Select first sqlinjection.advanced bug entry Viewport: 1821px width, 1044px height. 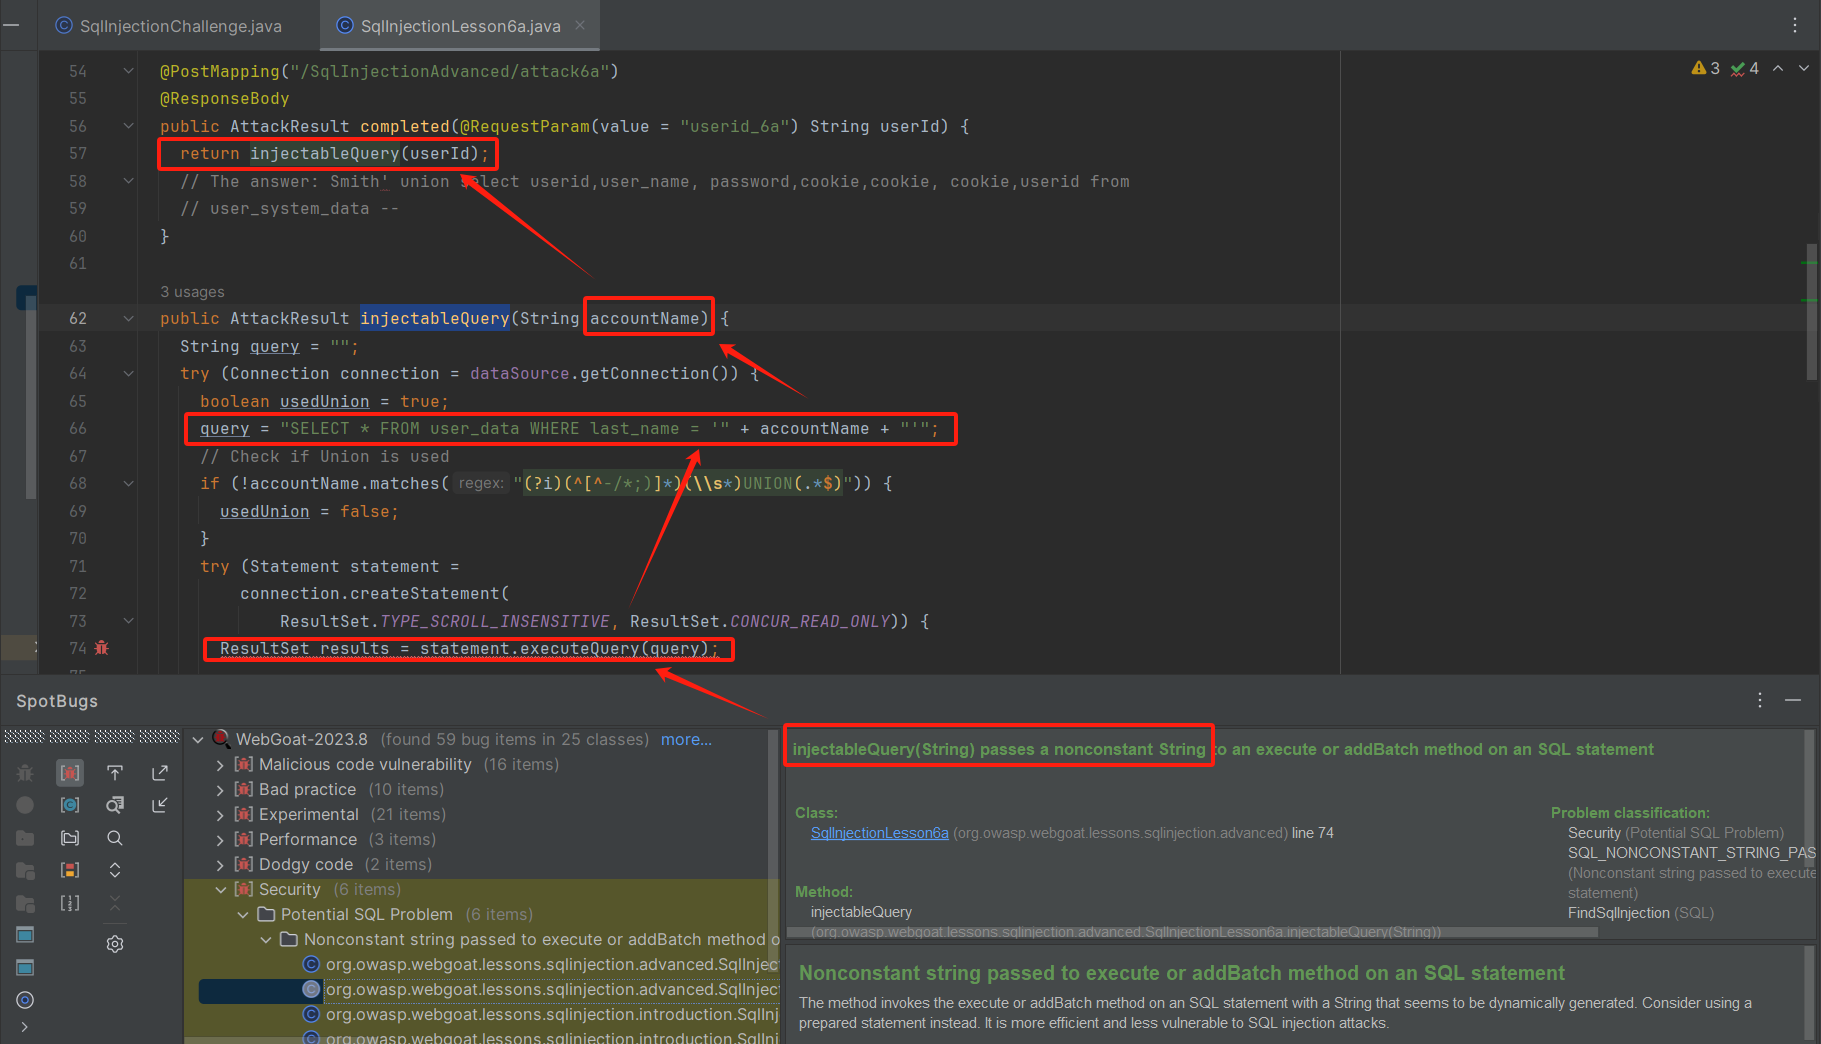[540, 964]
